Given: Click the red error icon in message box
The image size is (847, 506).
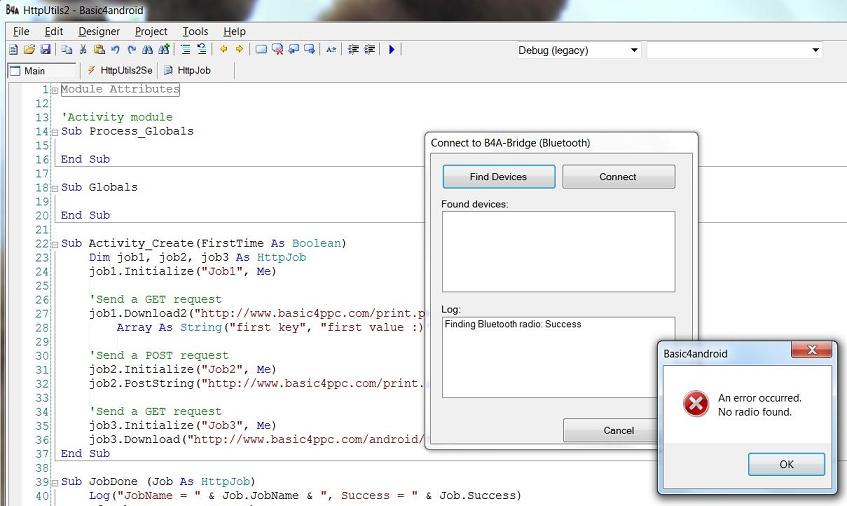Looking at the screenshot, I should [696, 404].
